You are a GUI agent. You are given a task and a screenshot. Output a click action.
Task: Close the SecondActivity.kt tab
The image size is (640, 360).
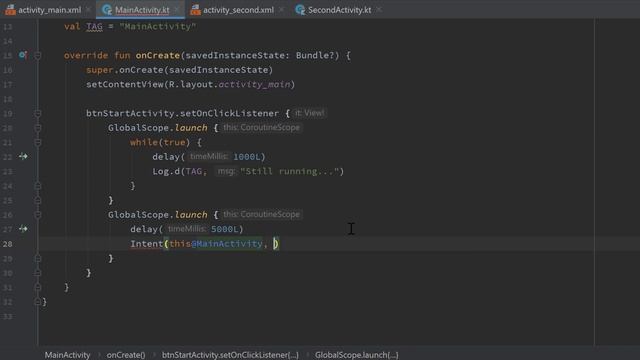coord(379,9)
